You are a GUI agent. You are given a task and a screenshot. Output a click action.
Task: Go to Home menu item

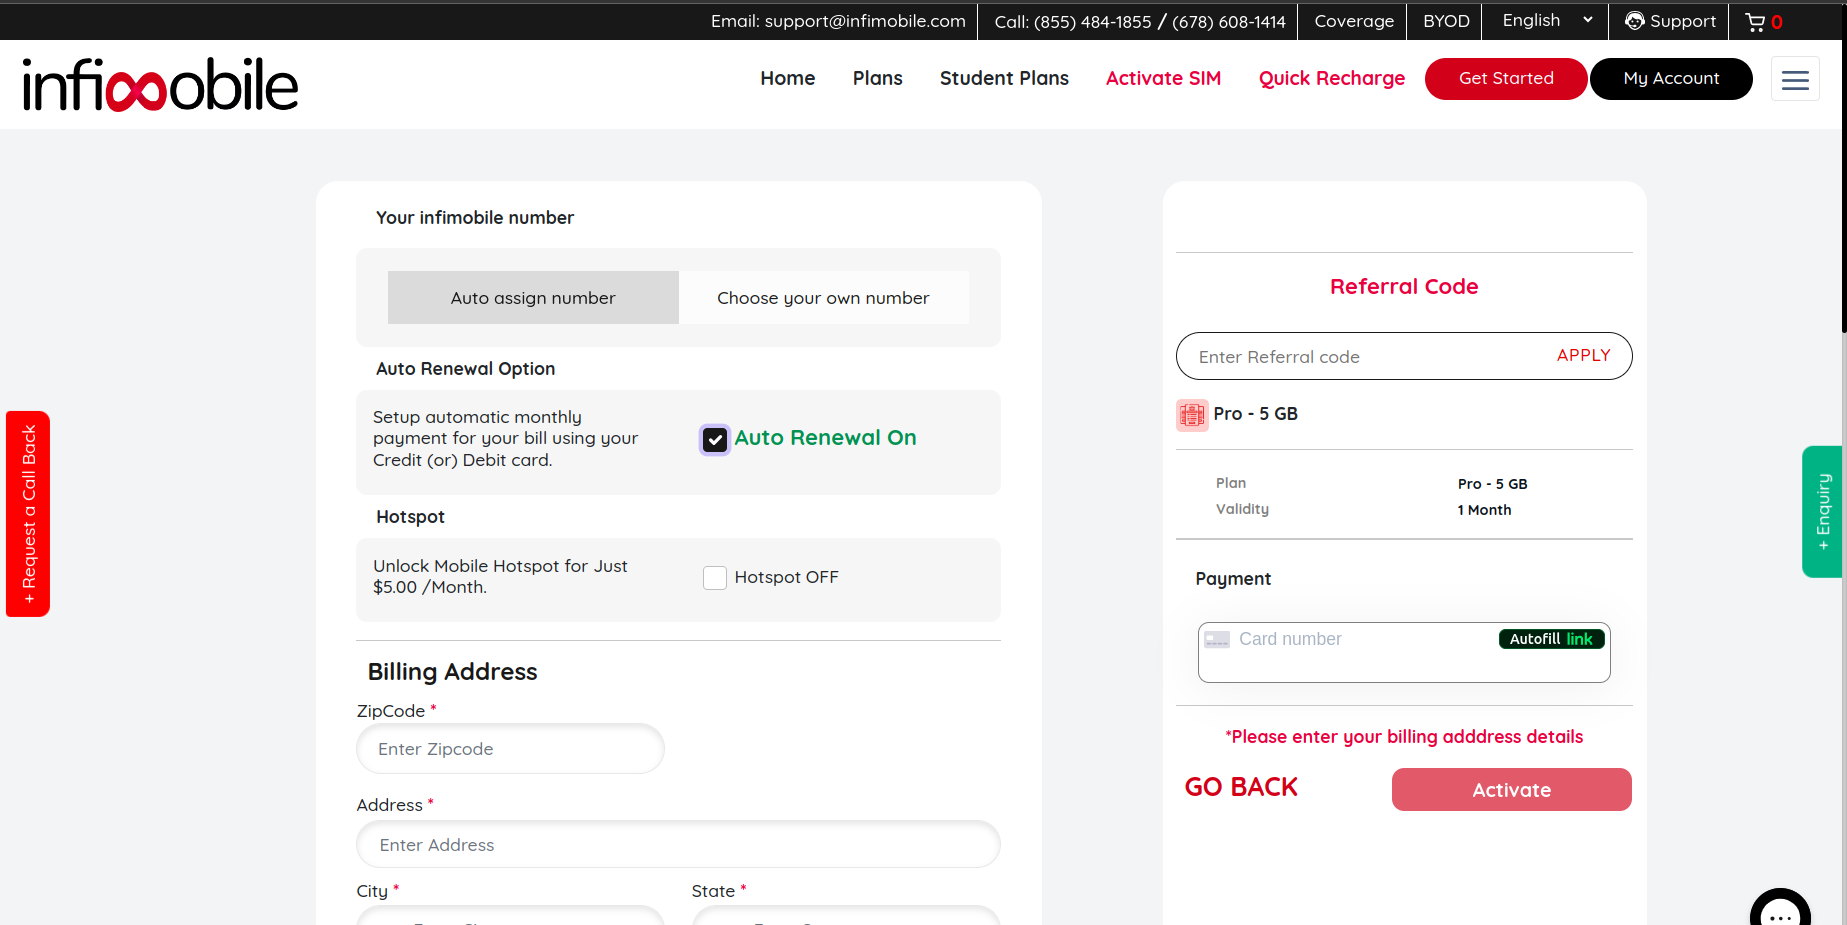[788, 78]
